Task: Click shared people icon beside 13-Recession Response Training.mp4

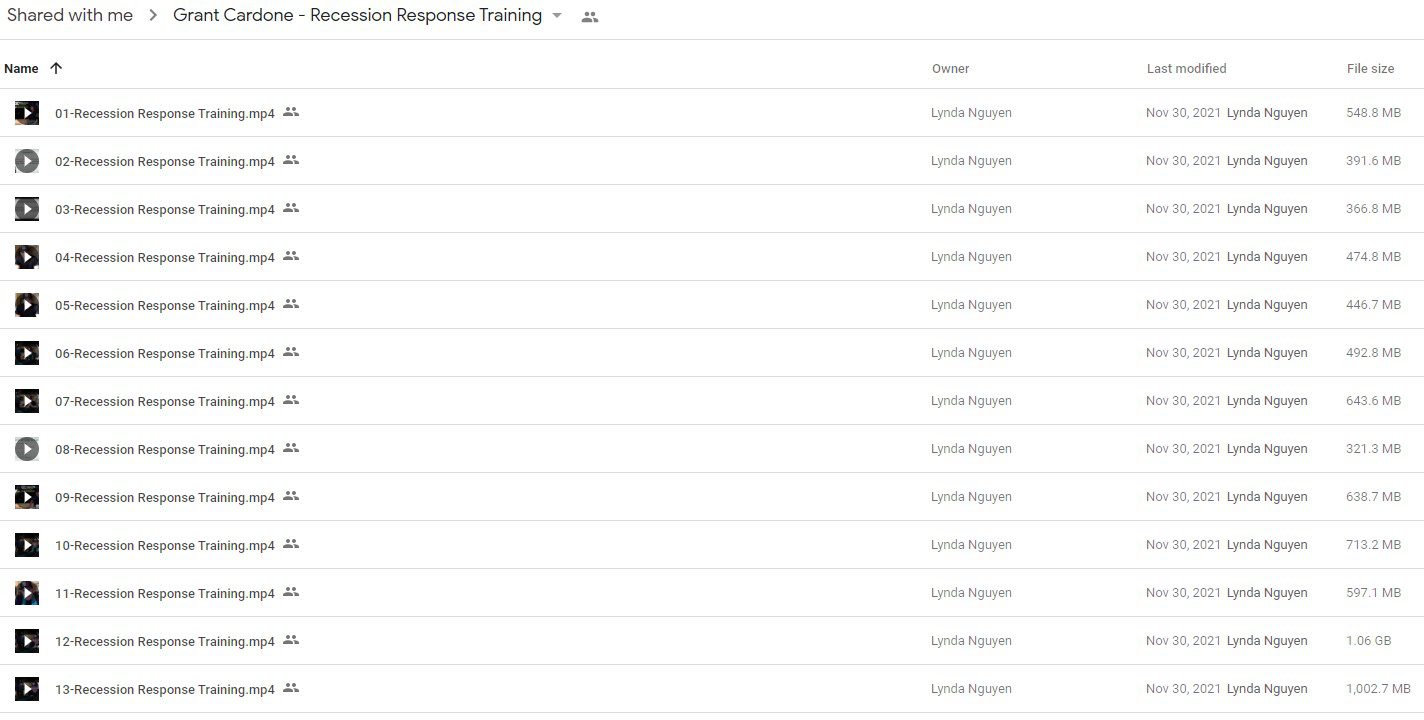Action: click(291, 688)
